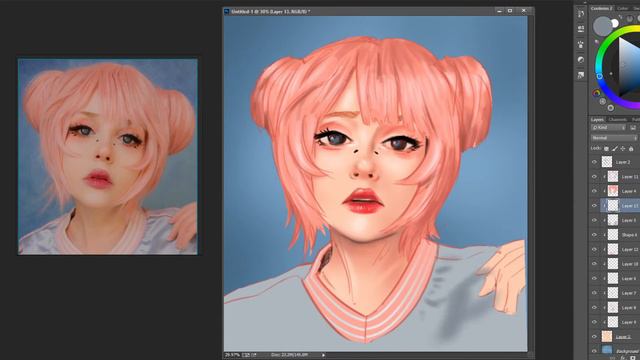This screenshot has width=640, height=360.
Task: Hide Layer 11 using its eye icon
Action: [x=594, y=177]
